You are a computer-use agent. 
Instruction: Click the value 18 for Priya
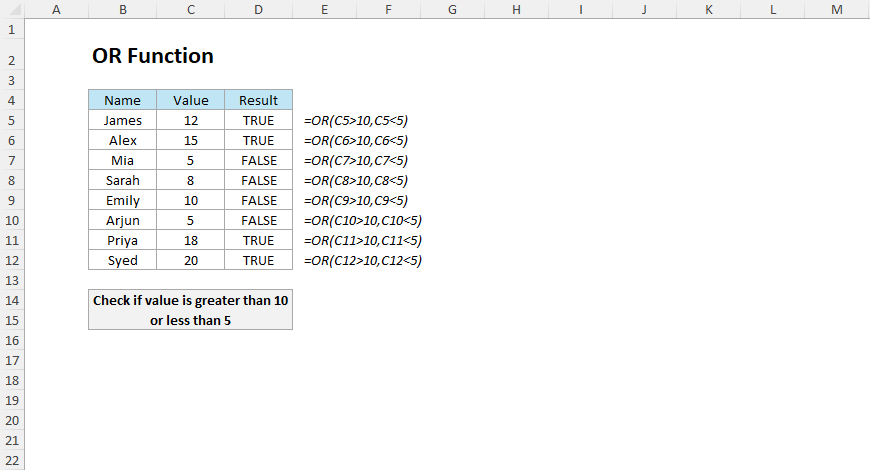[x=191, y=240]
